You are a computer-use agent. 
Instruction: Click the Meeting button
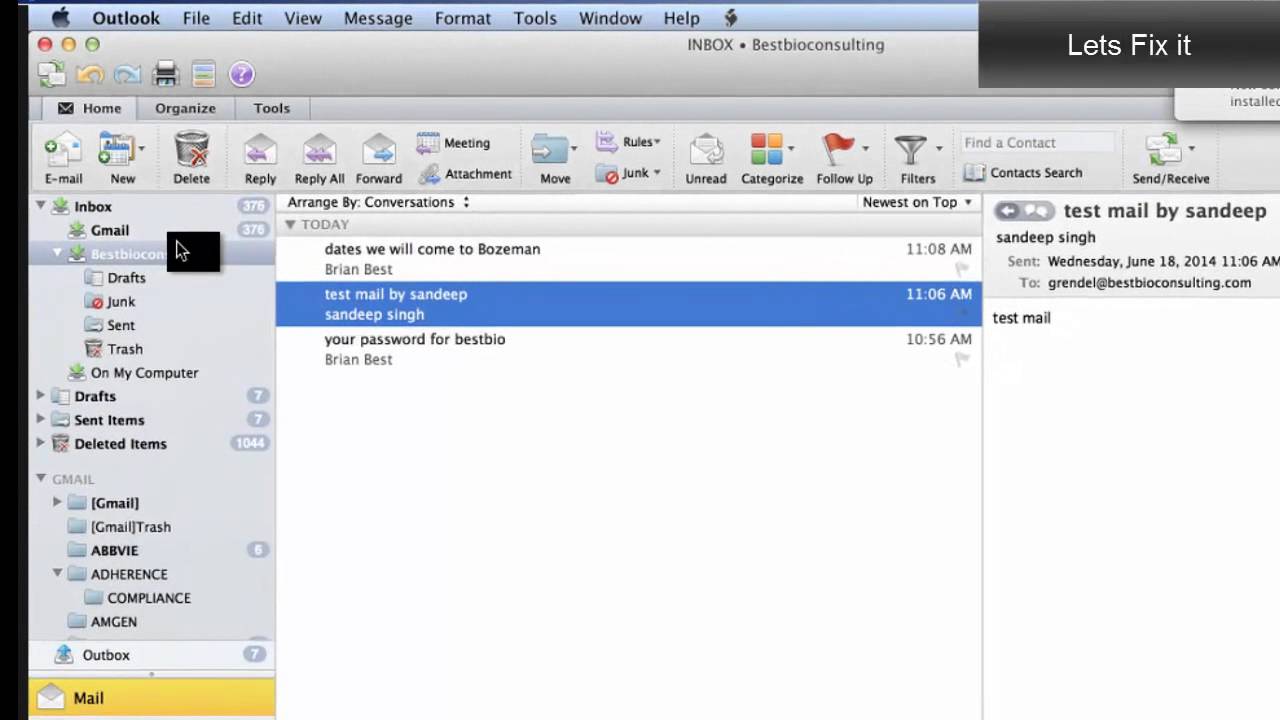[x=454, y=143]
